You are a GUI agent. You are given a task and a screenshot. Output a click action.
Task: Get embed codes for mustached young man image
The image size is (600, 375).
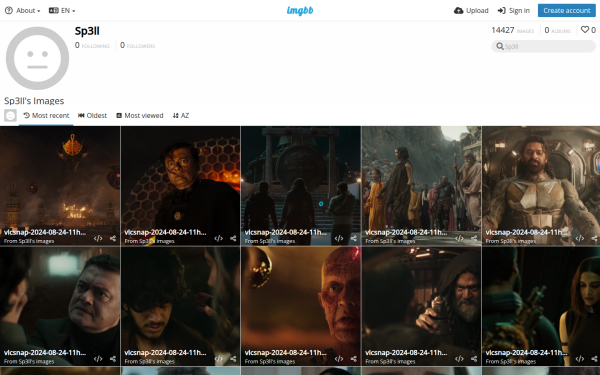(218, 359)
